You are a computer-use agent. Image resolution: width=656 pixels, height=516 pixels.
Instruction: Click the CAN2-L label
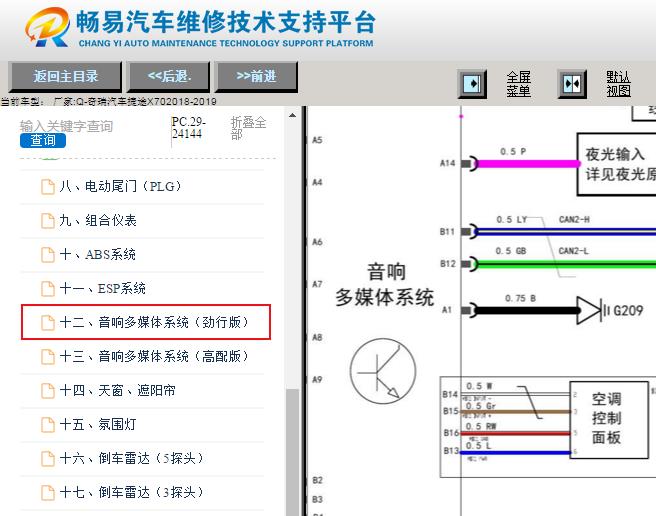(x=573, y=251)
